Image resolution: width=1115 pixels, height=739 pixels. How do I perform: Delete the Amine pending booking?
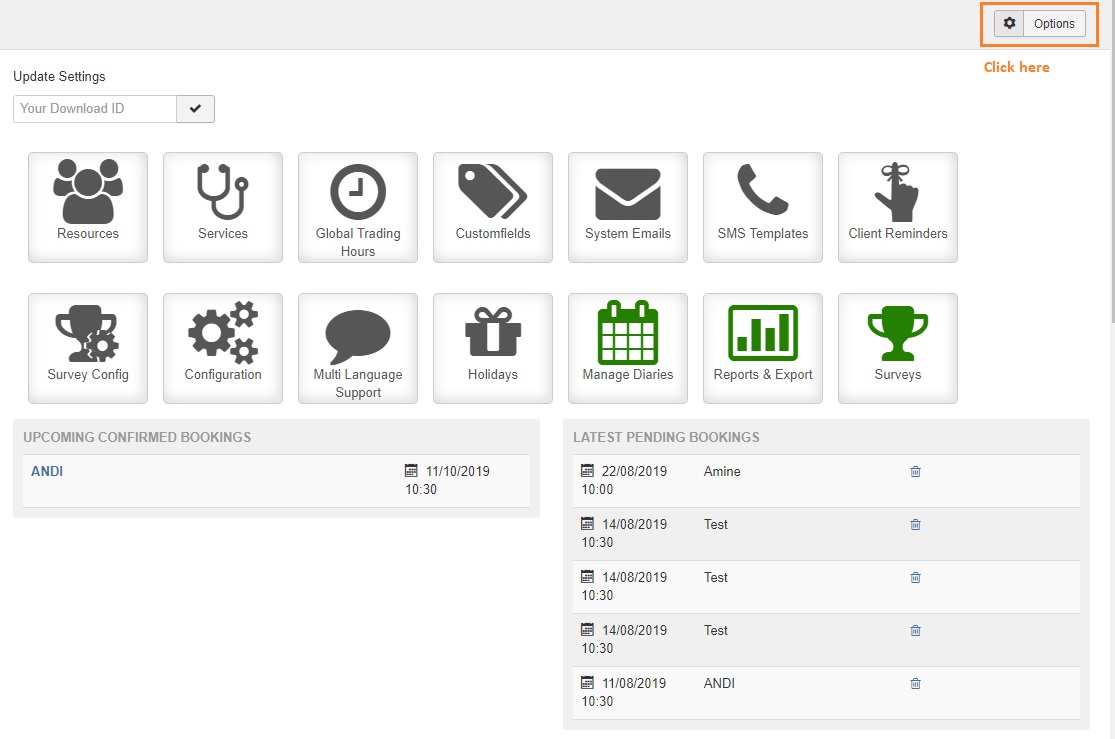click(x=915, y=471)
